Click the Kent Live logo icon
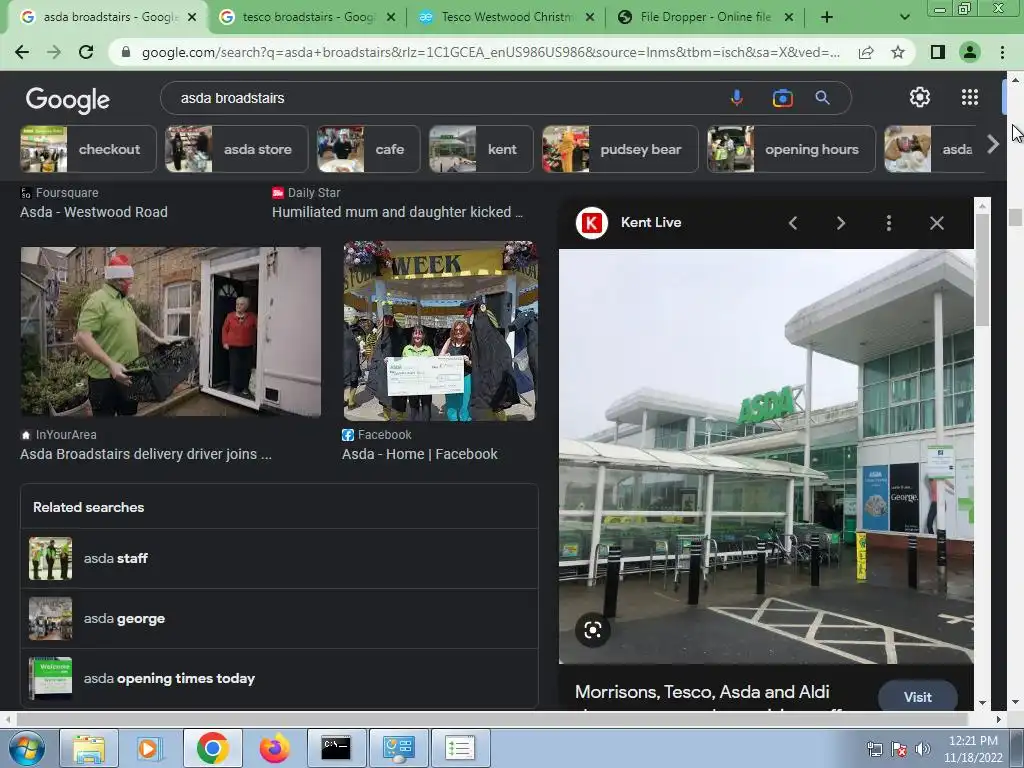The image size is (1024, 768). [592, 223]
